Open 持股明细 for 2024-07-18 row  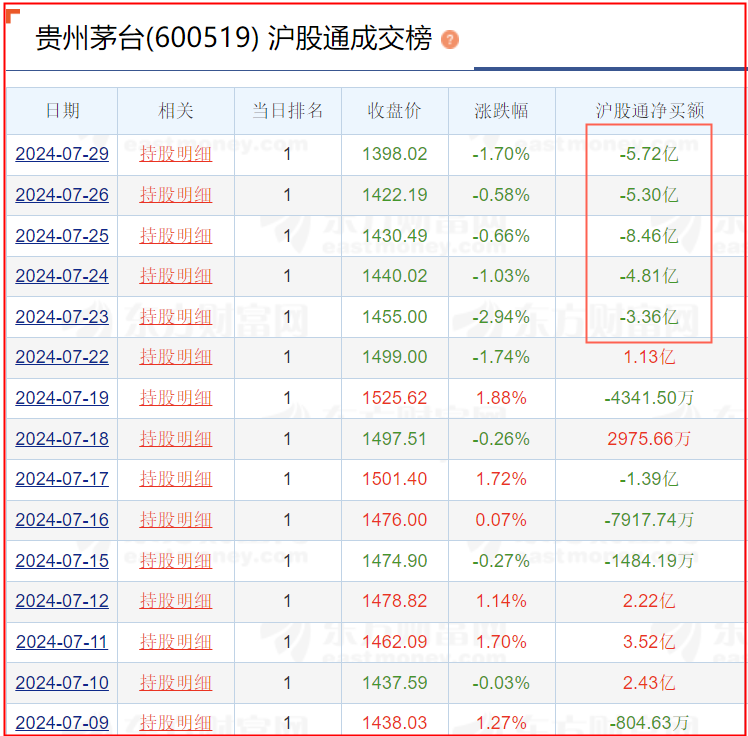[x=176, y=439]
